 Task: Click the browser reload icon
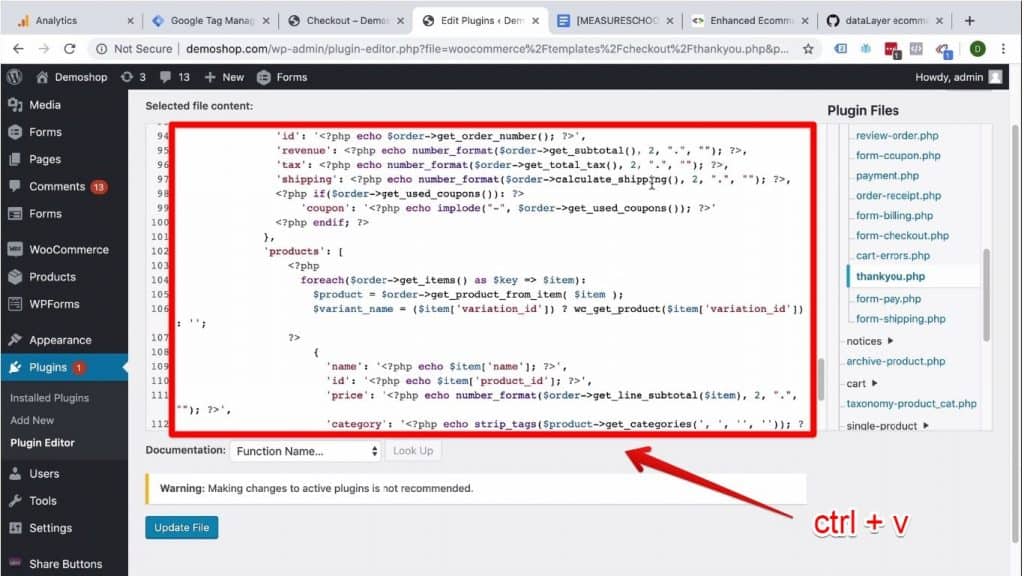[x=69, y=48]
